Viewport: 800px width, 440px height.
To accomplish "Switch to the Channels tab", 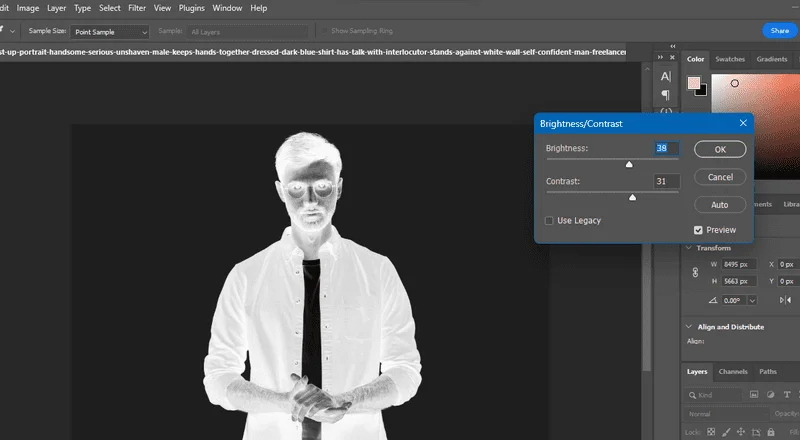I will tap(733, 372).
